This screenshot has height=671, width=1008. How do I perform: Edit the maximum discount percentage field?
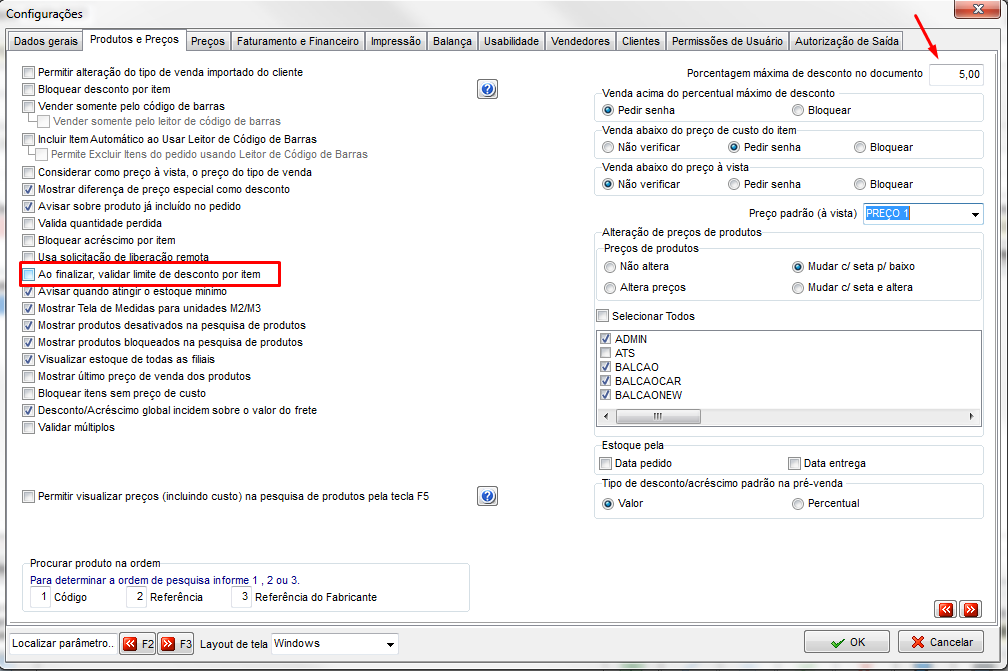click(956, 74)
